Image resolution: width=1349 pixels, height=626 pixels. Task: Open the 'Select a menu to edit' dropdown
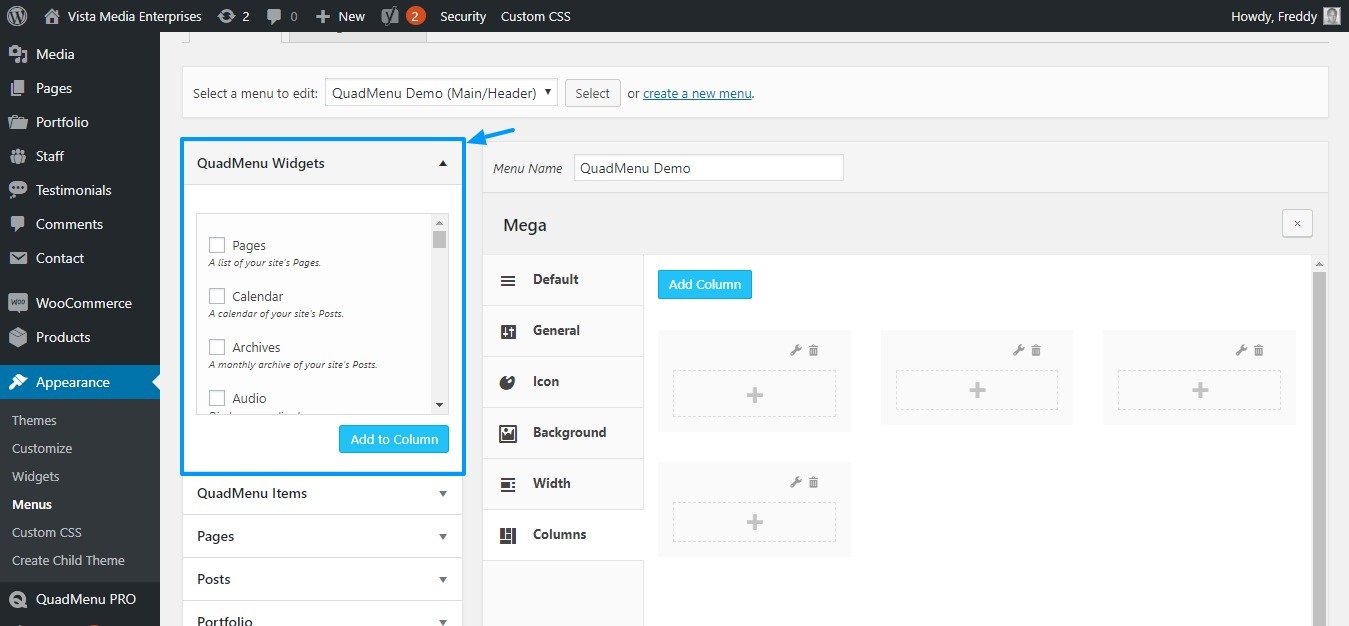point(442,93)
